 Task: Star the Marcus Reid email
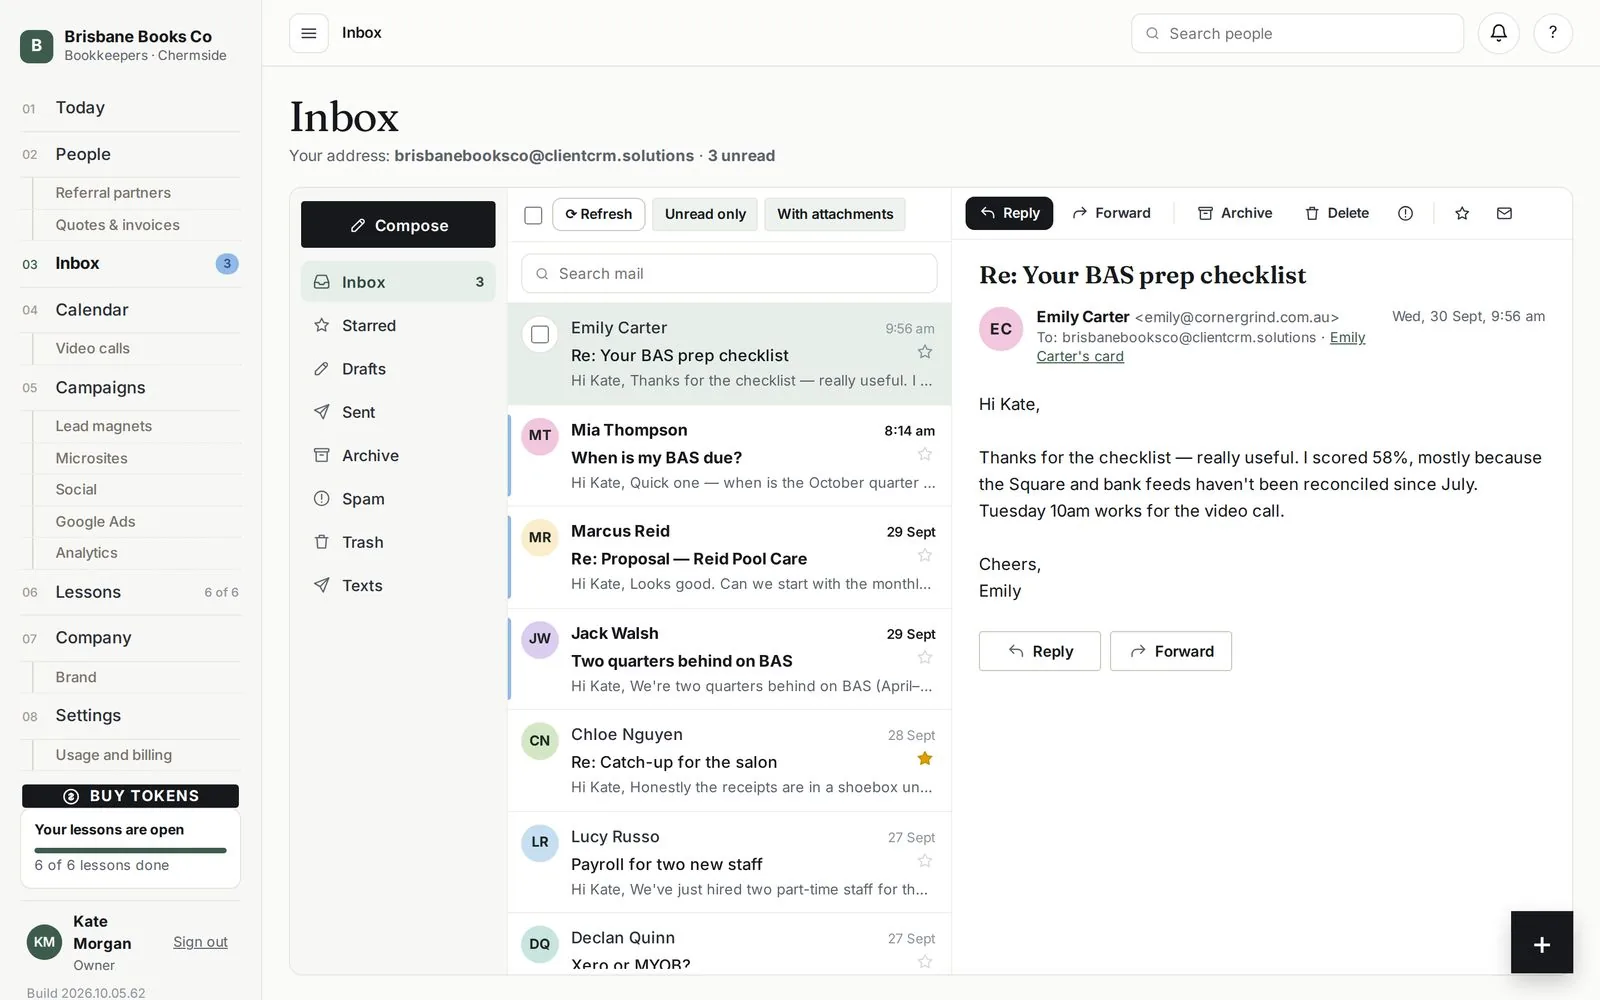click(925, 555)
